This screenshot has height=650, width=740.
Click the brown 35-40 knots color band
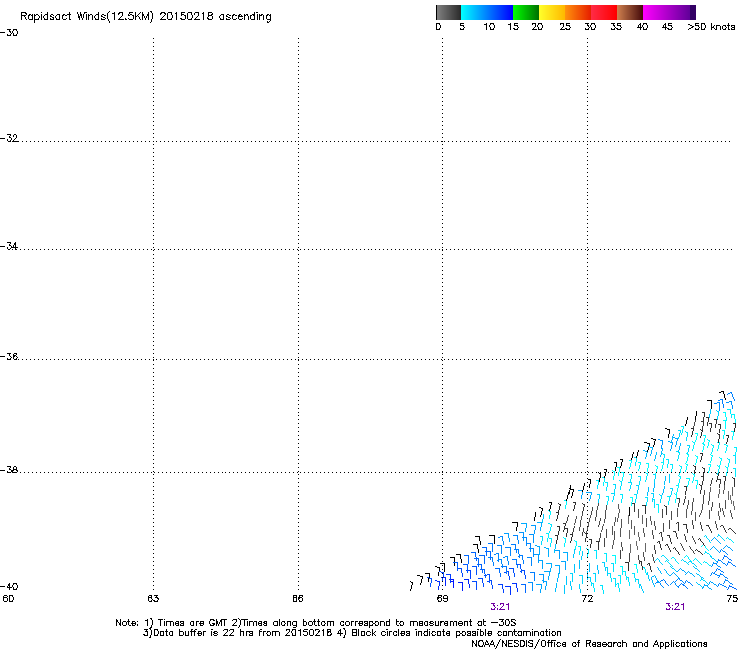click(630, 12)
